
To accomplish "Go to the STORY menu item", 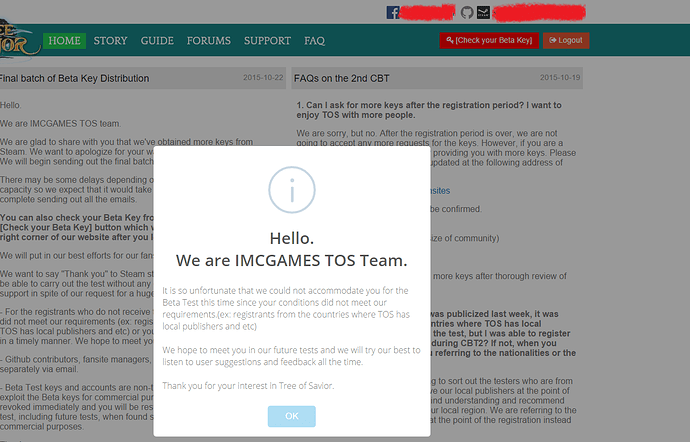I will 110,41.
